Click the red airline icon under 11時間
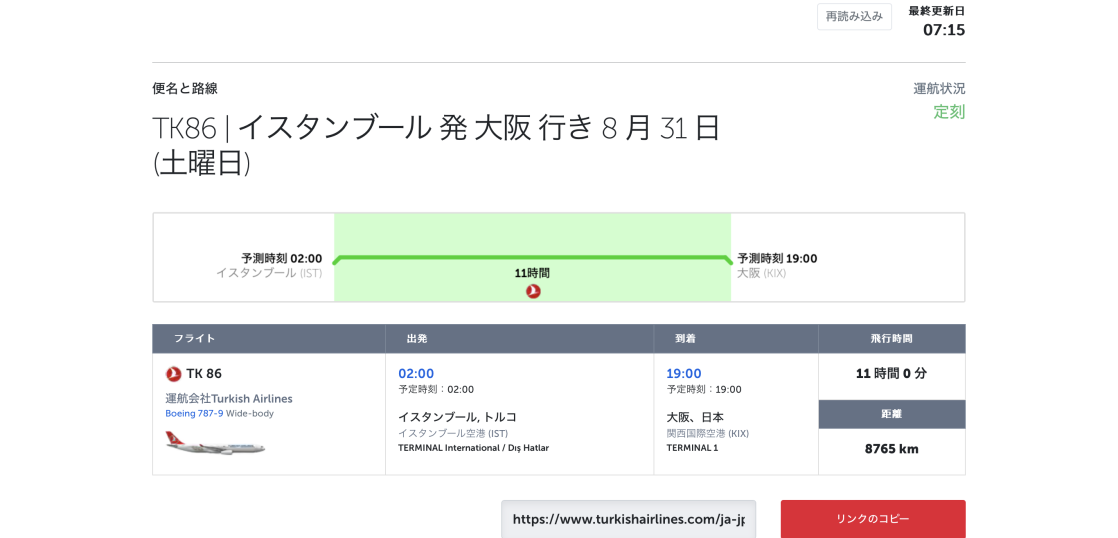This screenshot has width=1118, height=538. point(533,291)
